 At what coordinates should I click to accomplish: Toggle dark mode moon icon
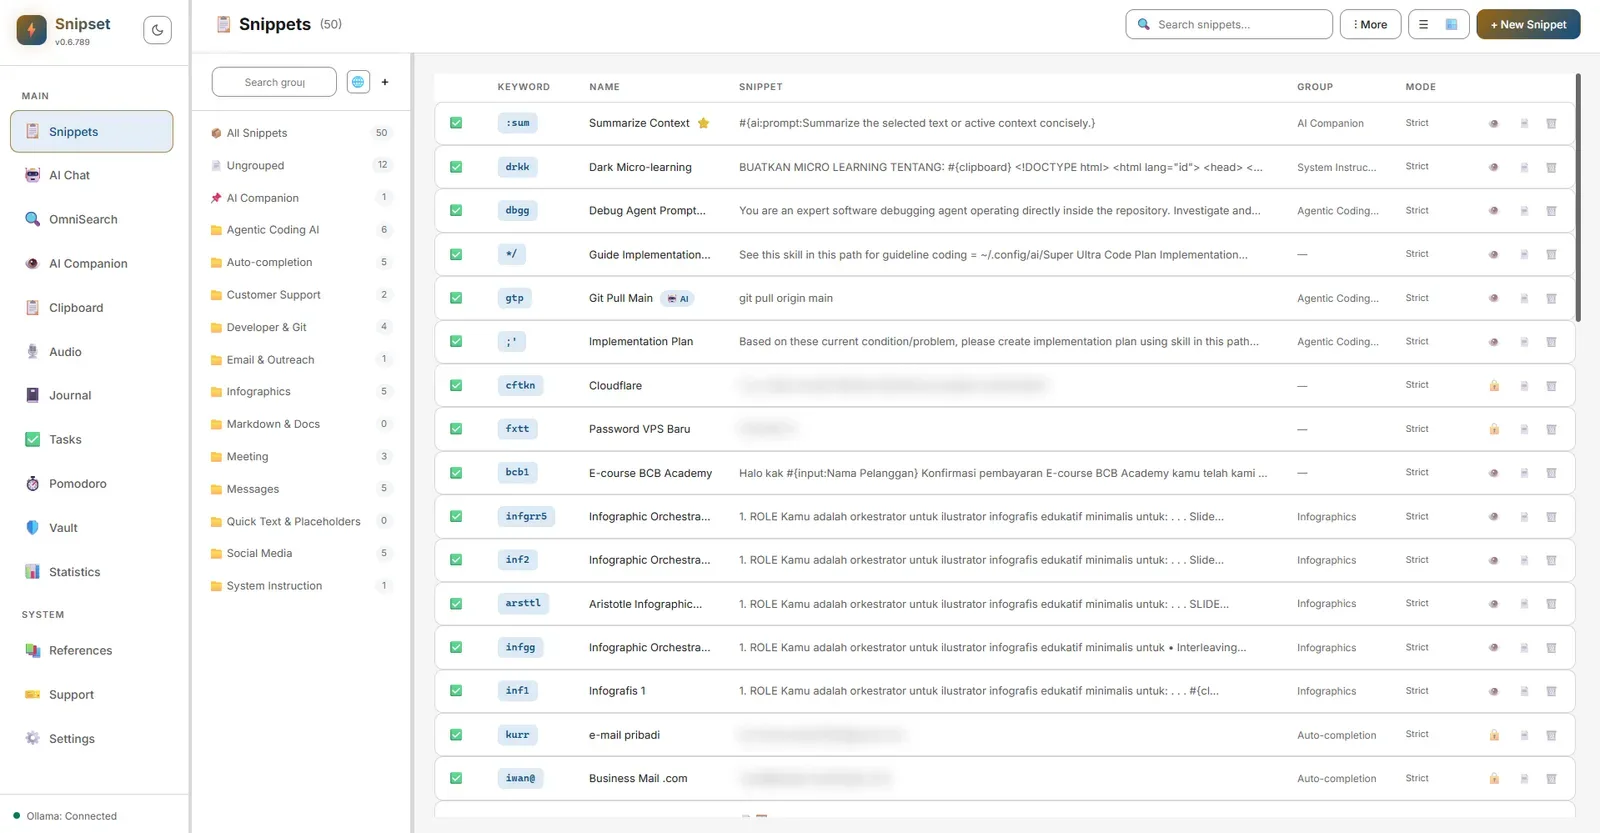coord(157,30)
